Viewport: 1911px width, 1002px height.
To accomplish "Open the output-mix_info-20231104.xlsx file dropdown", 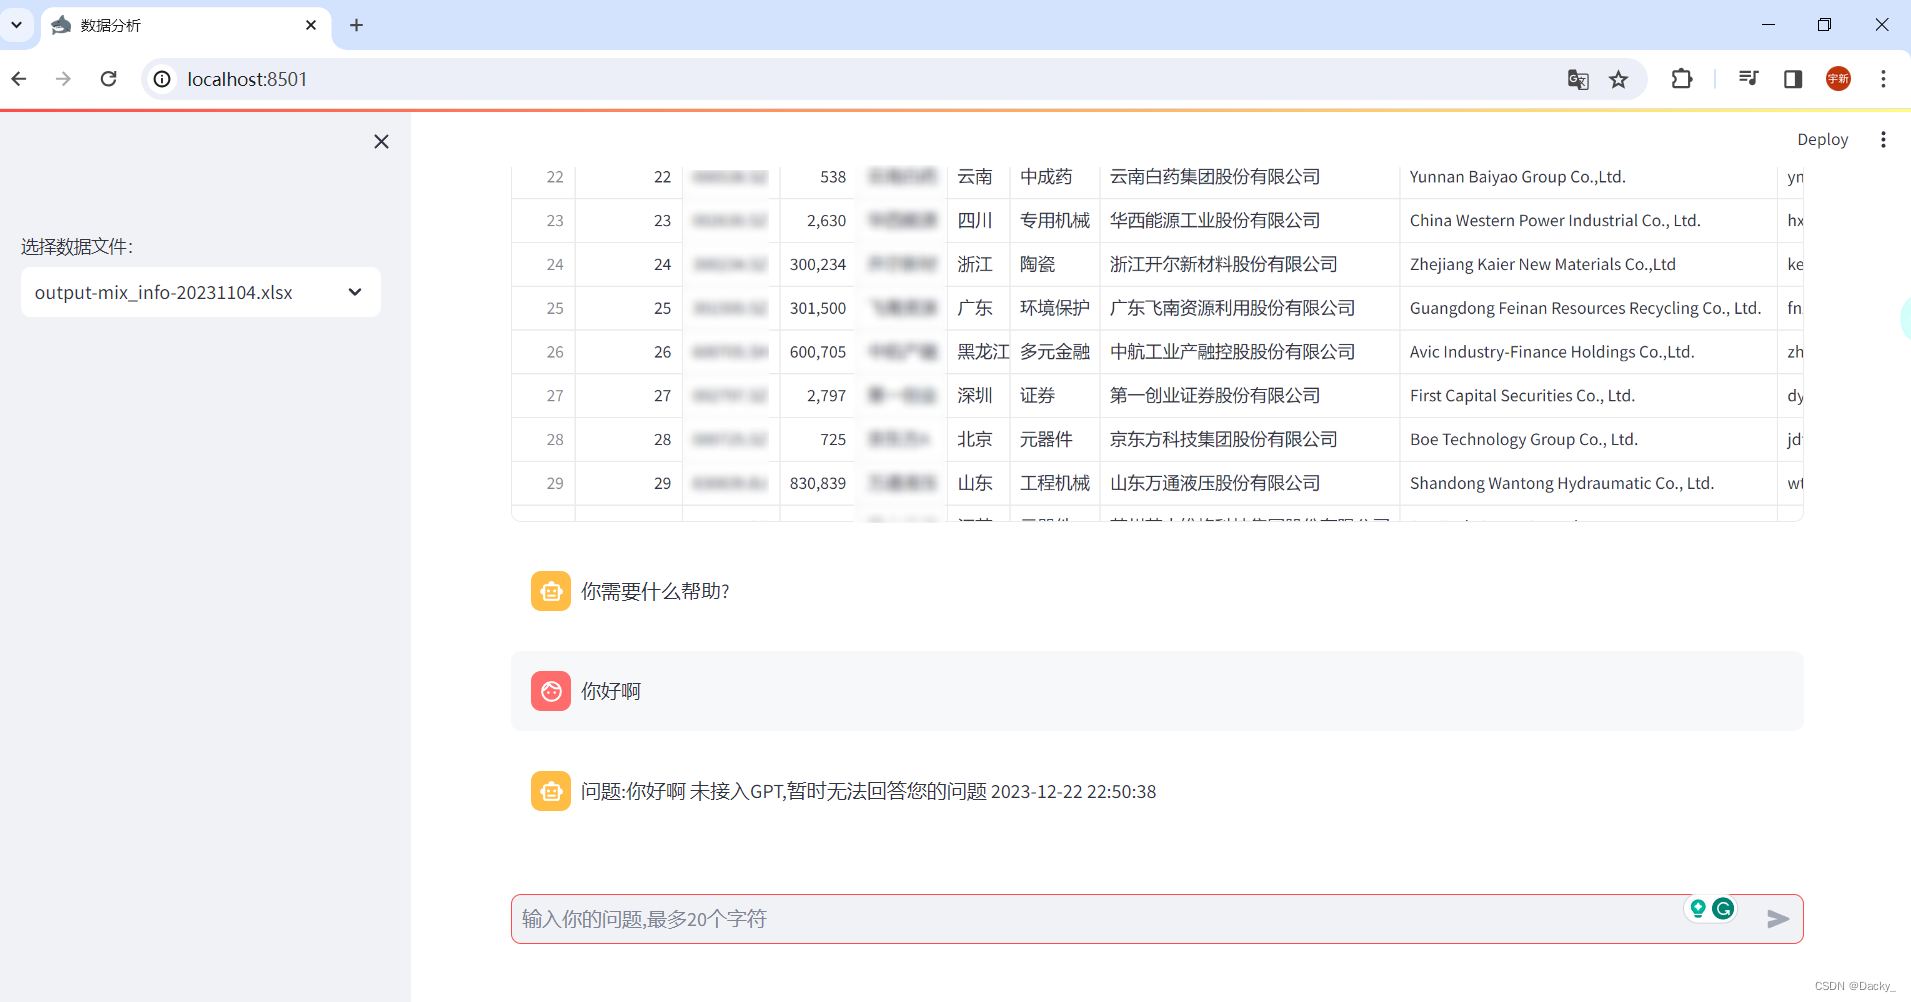I will tap(200, 292).
